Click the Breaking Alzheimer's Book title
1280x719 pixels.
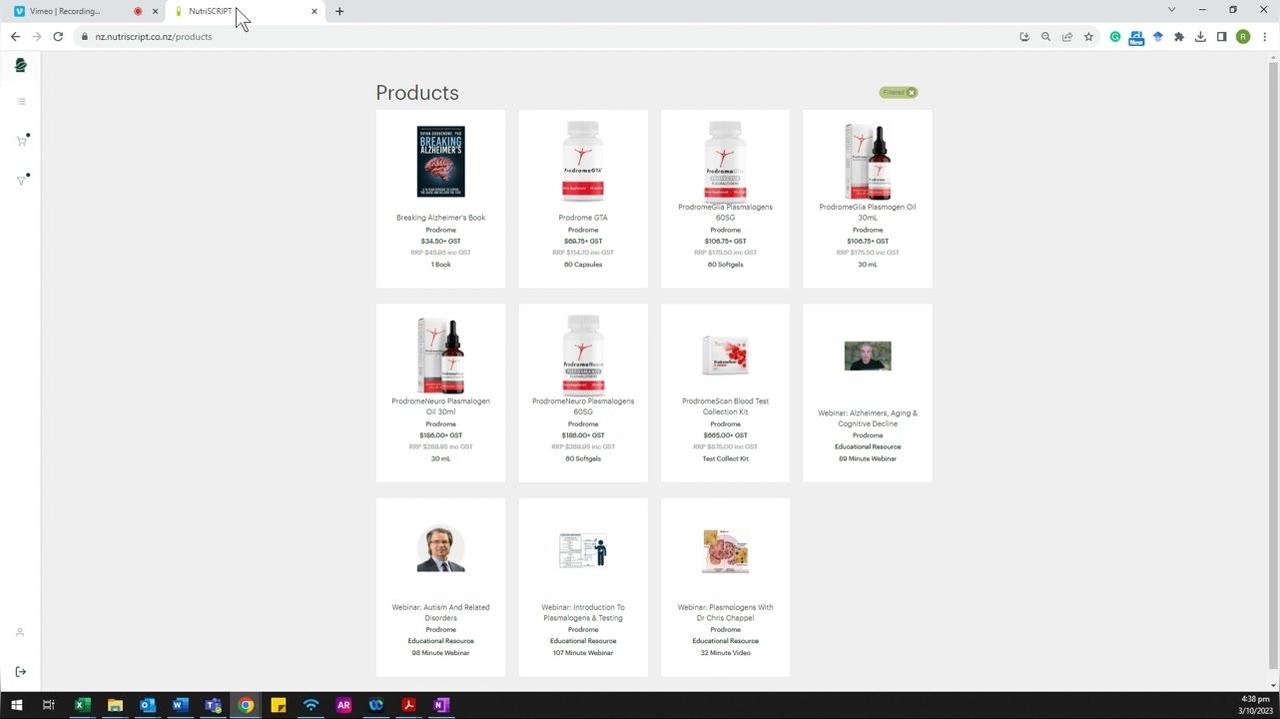tap(441, 217)
